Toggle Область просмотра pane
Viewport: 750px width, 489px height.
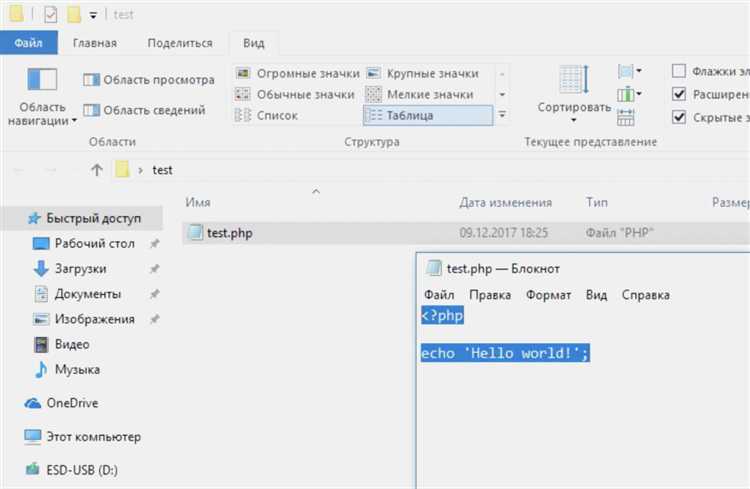[149, 79]
